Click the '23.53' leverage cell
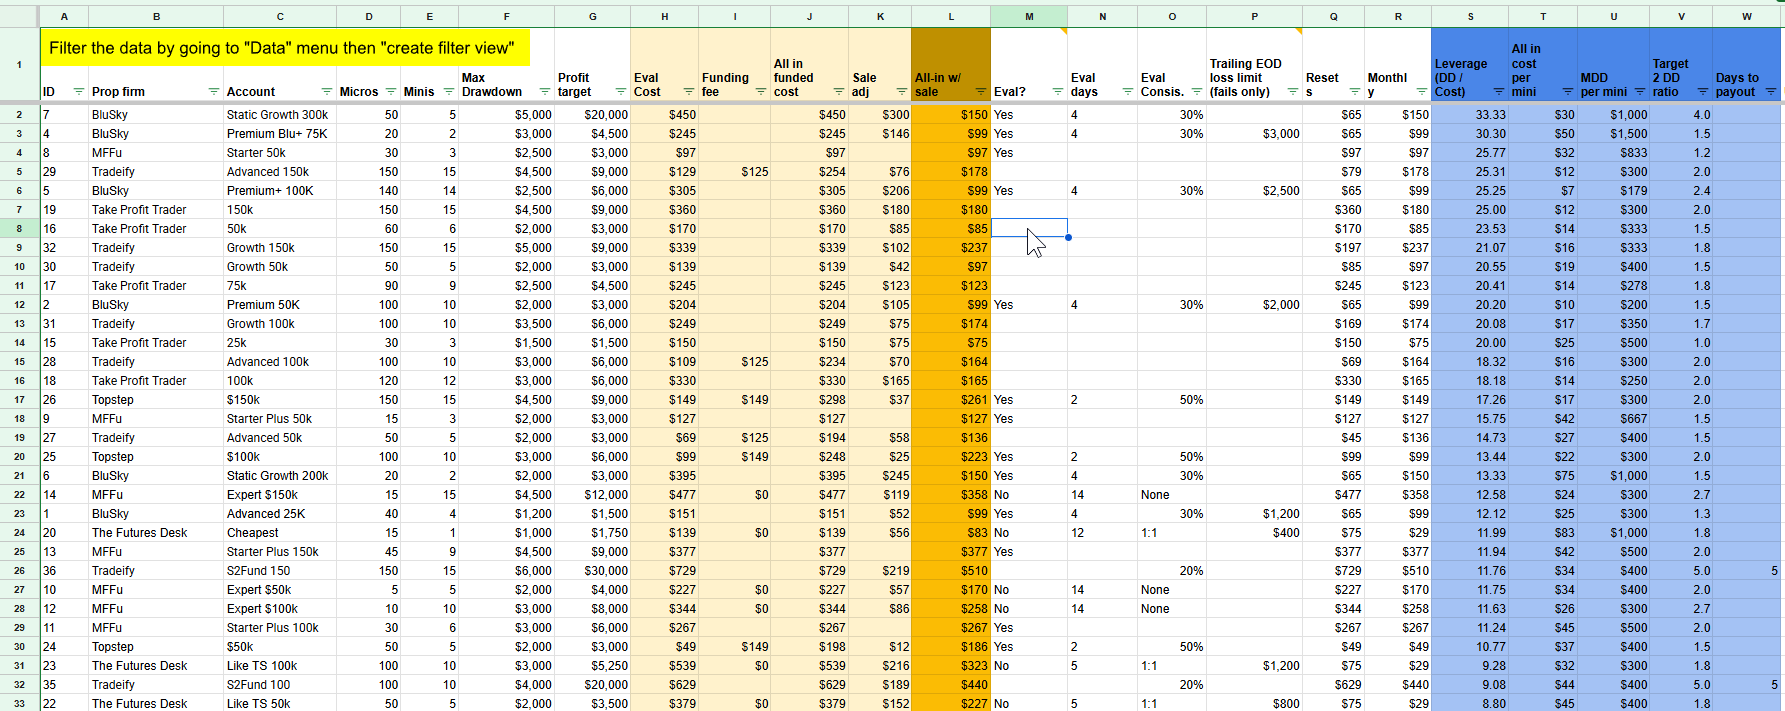The width and height of the screenshot is (1785, 711). pyautogui.click(x=1470, y=228)
